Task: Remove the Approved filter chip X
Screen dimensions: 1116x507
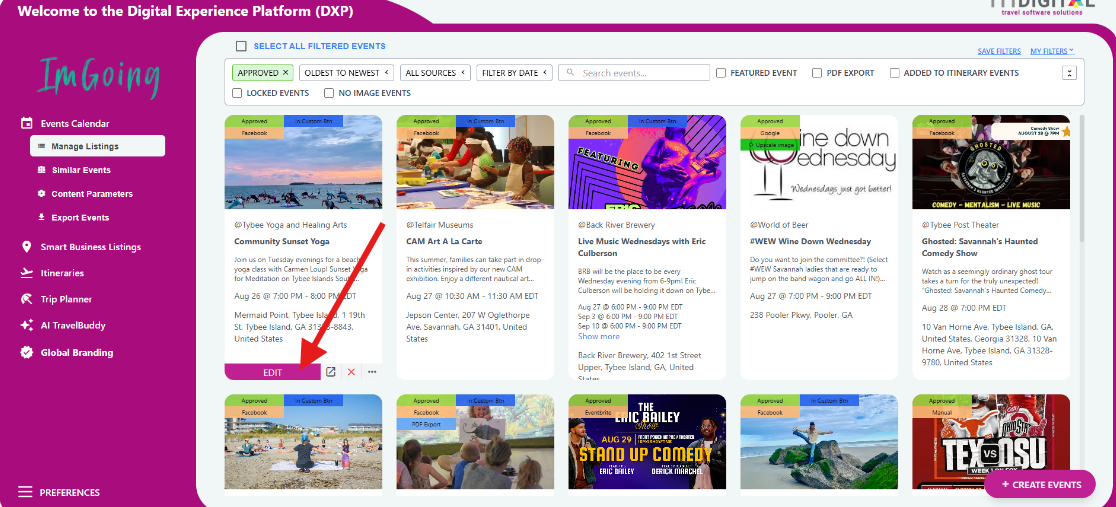Action: pos(285,73)
